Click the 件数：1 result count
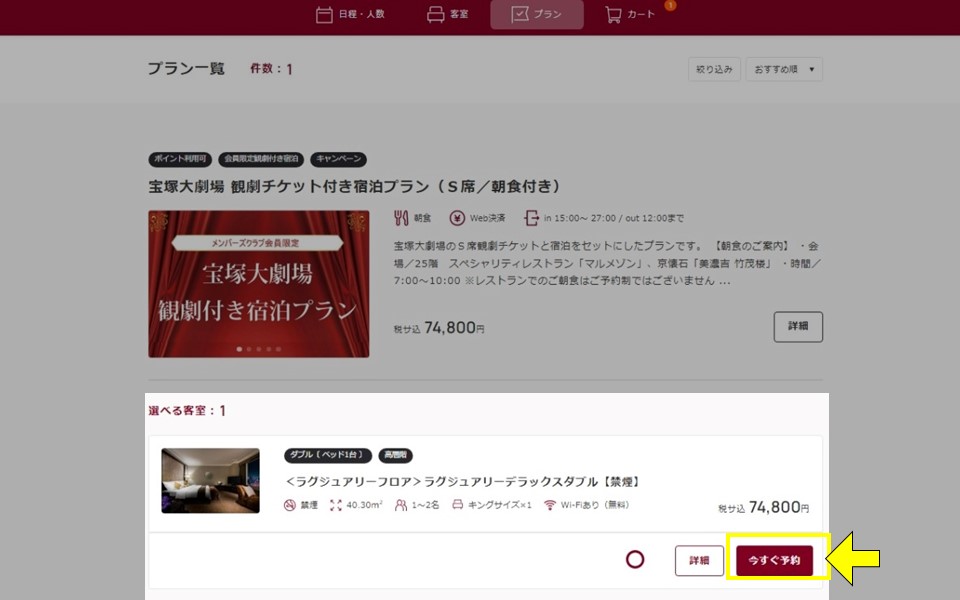The width and height of the screenshot is (960, 600). click(x=271, y=69)
